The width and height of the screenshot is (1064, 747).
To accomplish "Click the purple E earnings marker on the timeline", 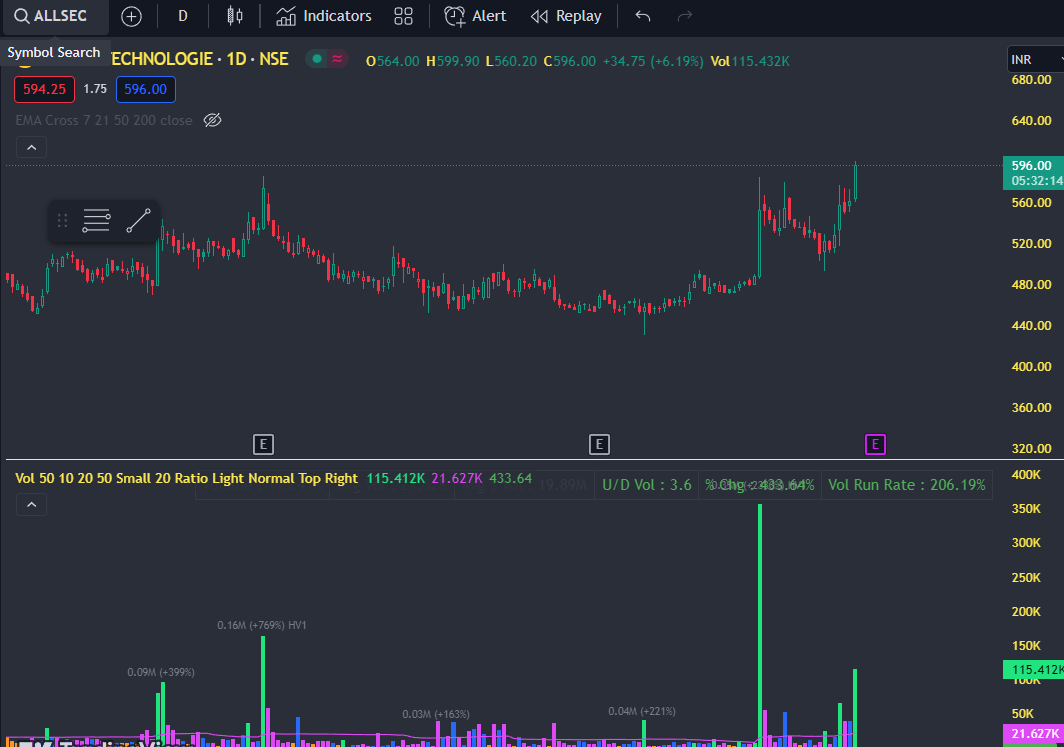I will pyautogui.click(x=875, y=444).
